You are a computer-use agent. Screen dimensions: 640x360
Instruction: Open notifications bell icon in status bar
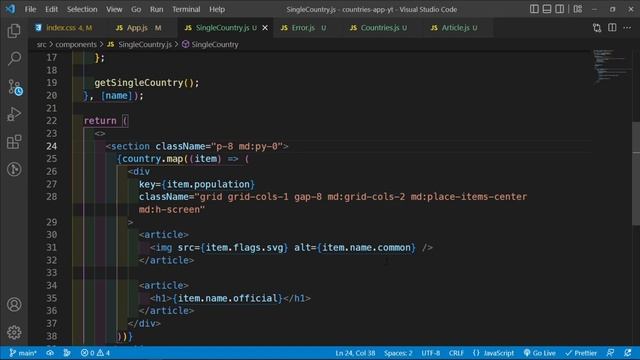(628, 353)
